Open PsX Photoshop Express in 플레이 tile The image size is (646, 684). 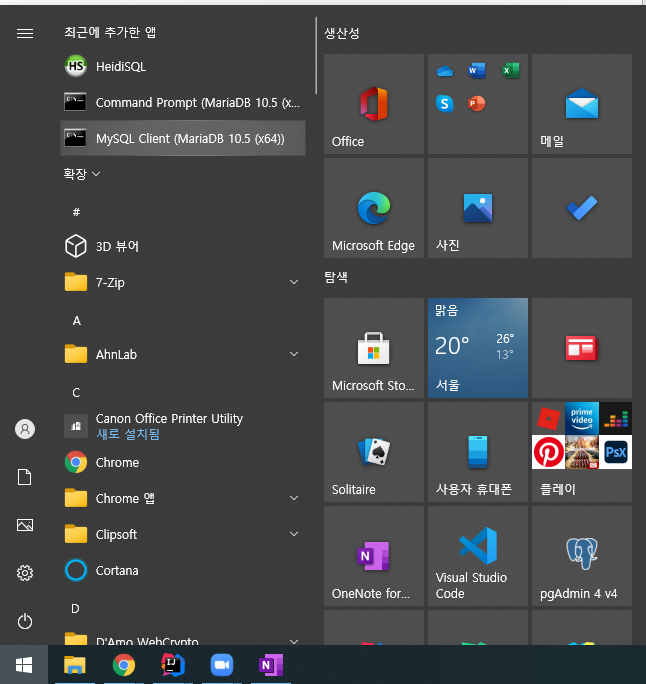pyautogui.click(x=615, y=452)
